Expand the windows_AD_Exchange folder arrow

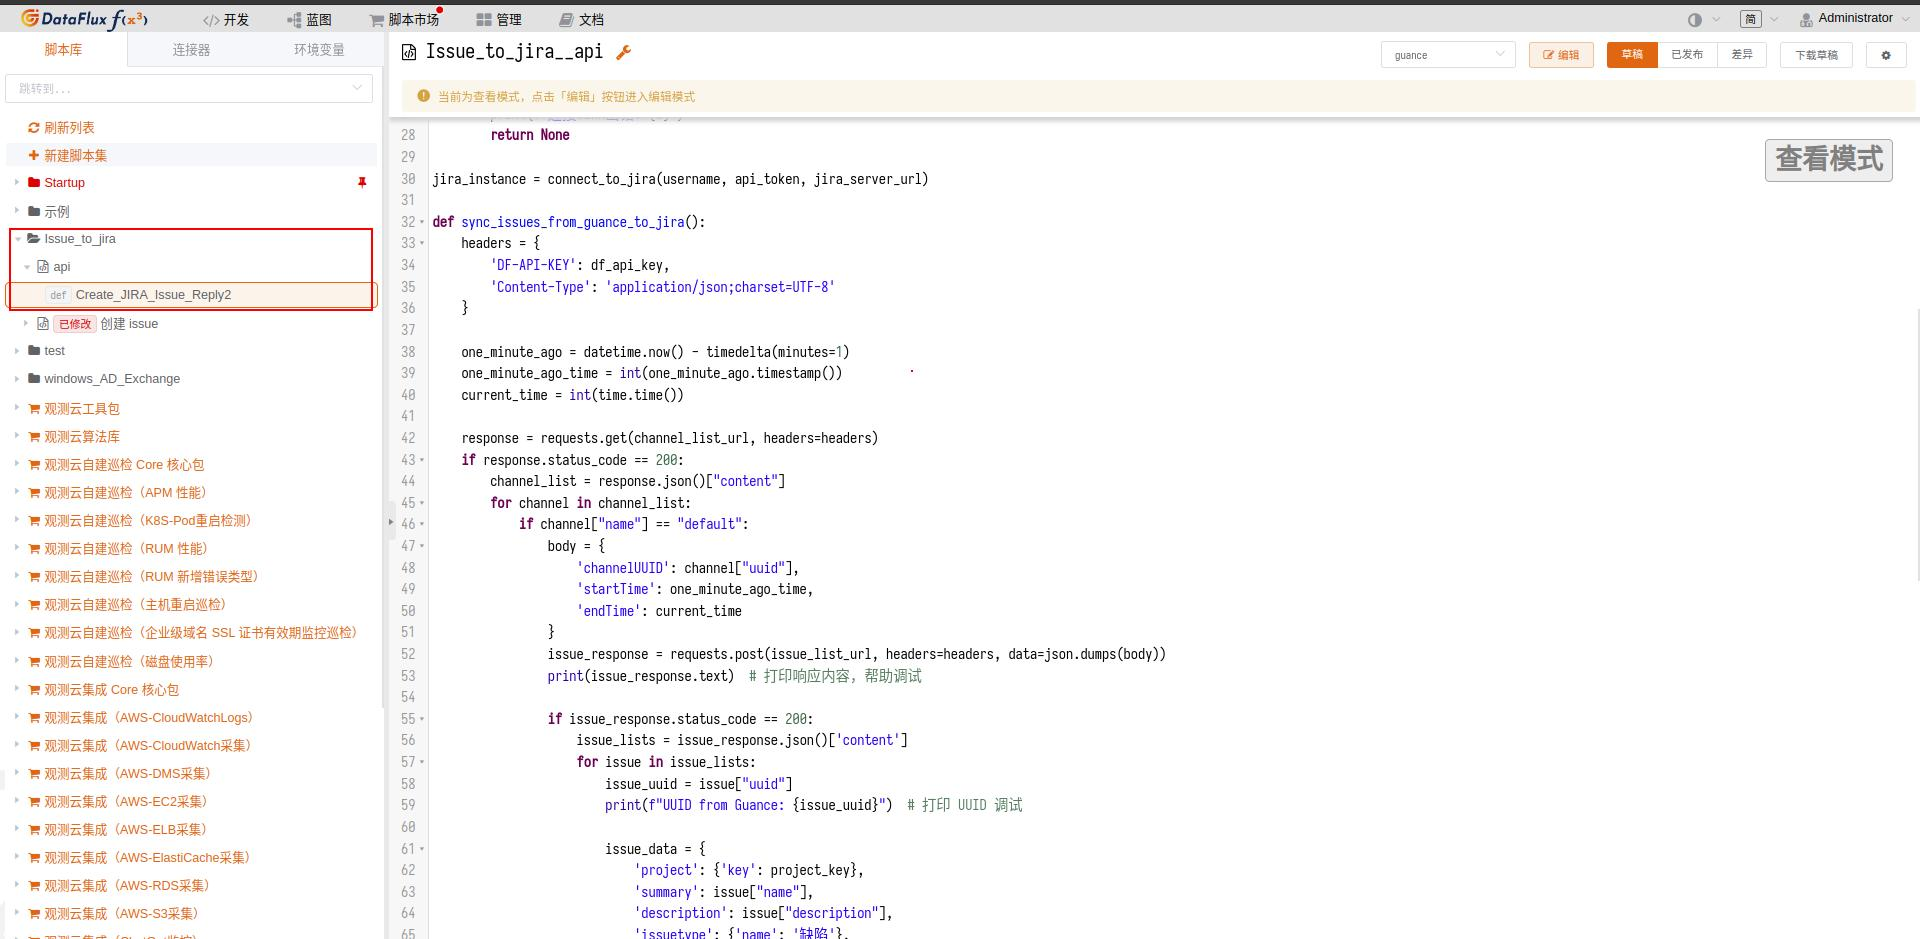pos(17,378)
